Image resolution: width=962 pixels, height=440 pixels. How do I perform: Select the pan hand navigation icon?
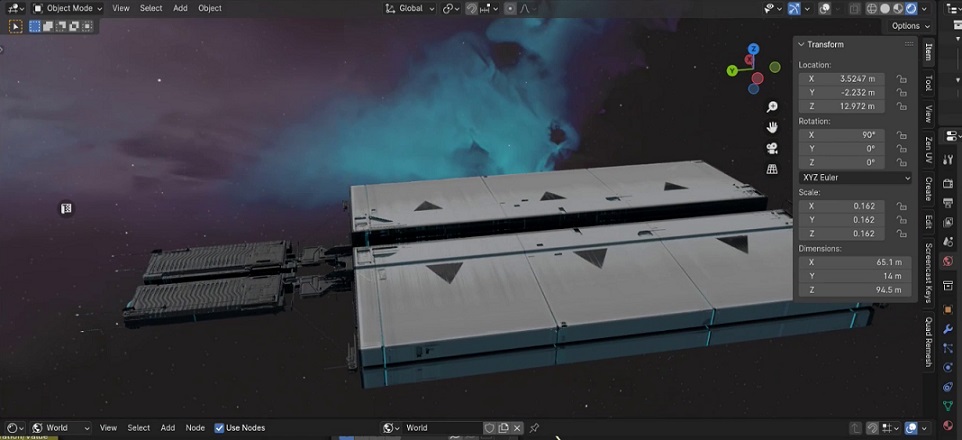[x=772, y=127]
